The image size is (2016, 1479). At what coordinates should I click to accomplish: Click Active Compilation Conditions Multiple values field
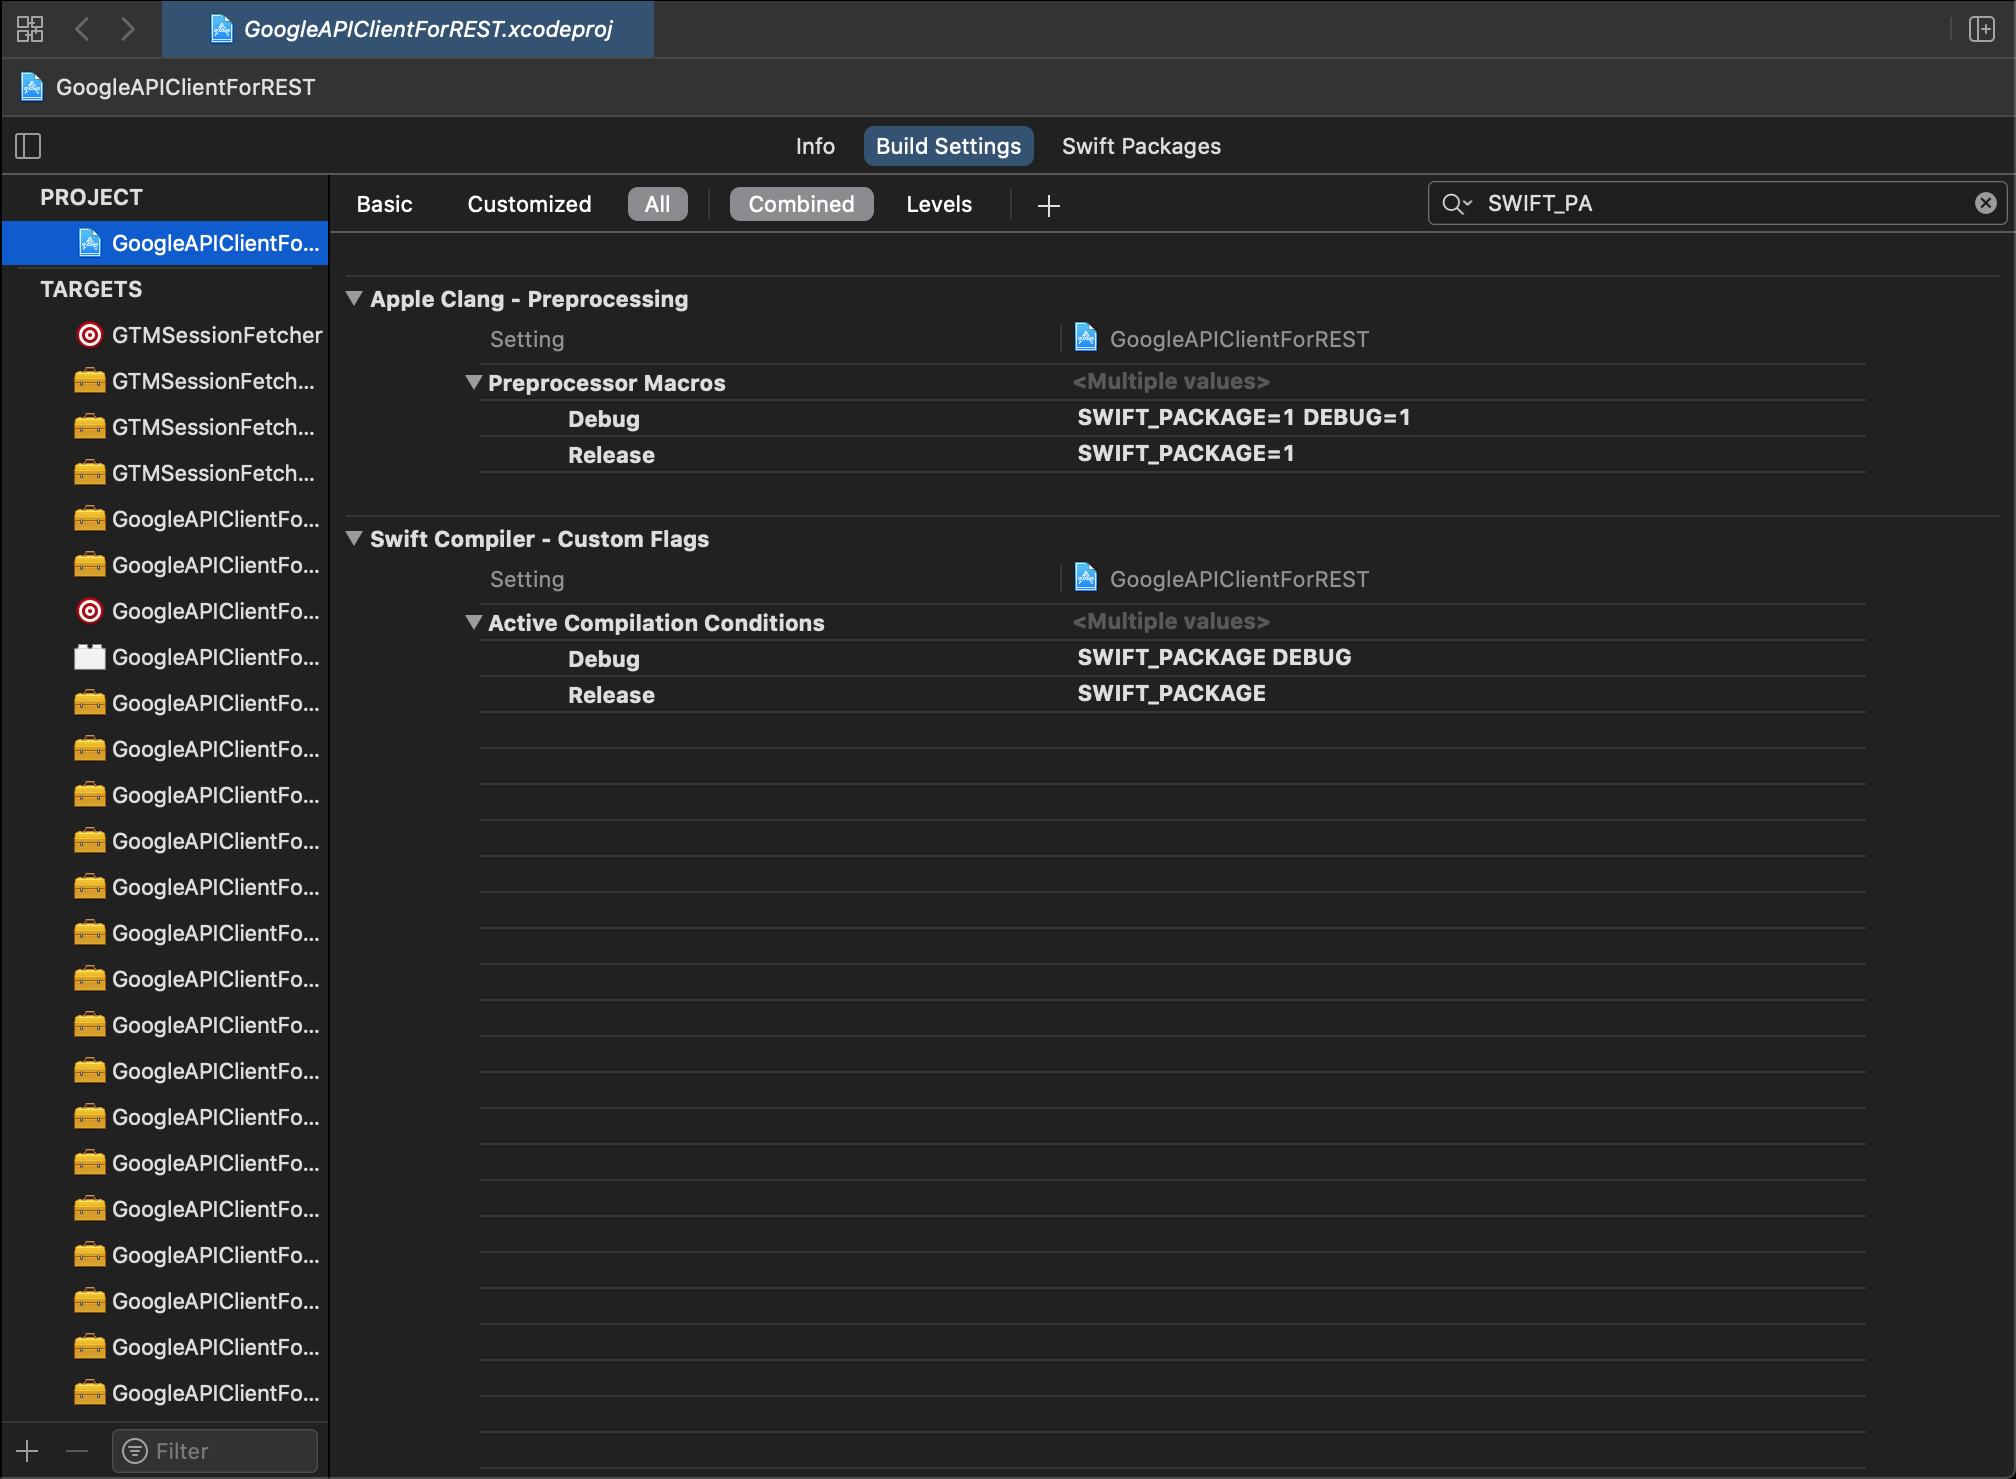[1170, 622]
